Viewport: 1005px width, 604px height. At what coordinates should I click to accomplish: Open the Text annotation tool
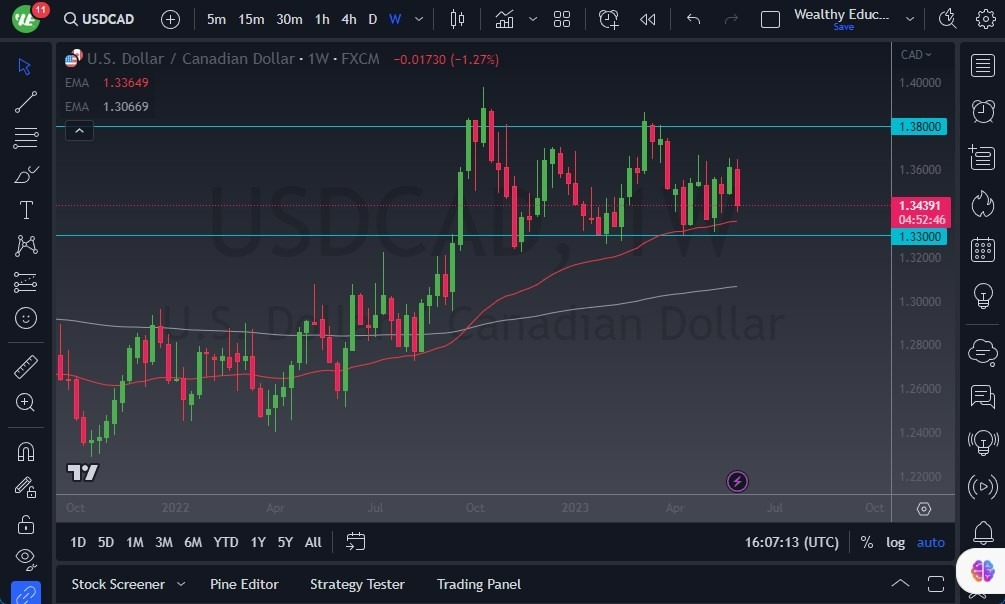pos(25,210)
